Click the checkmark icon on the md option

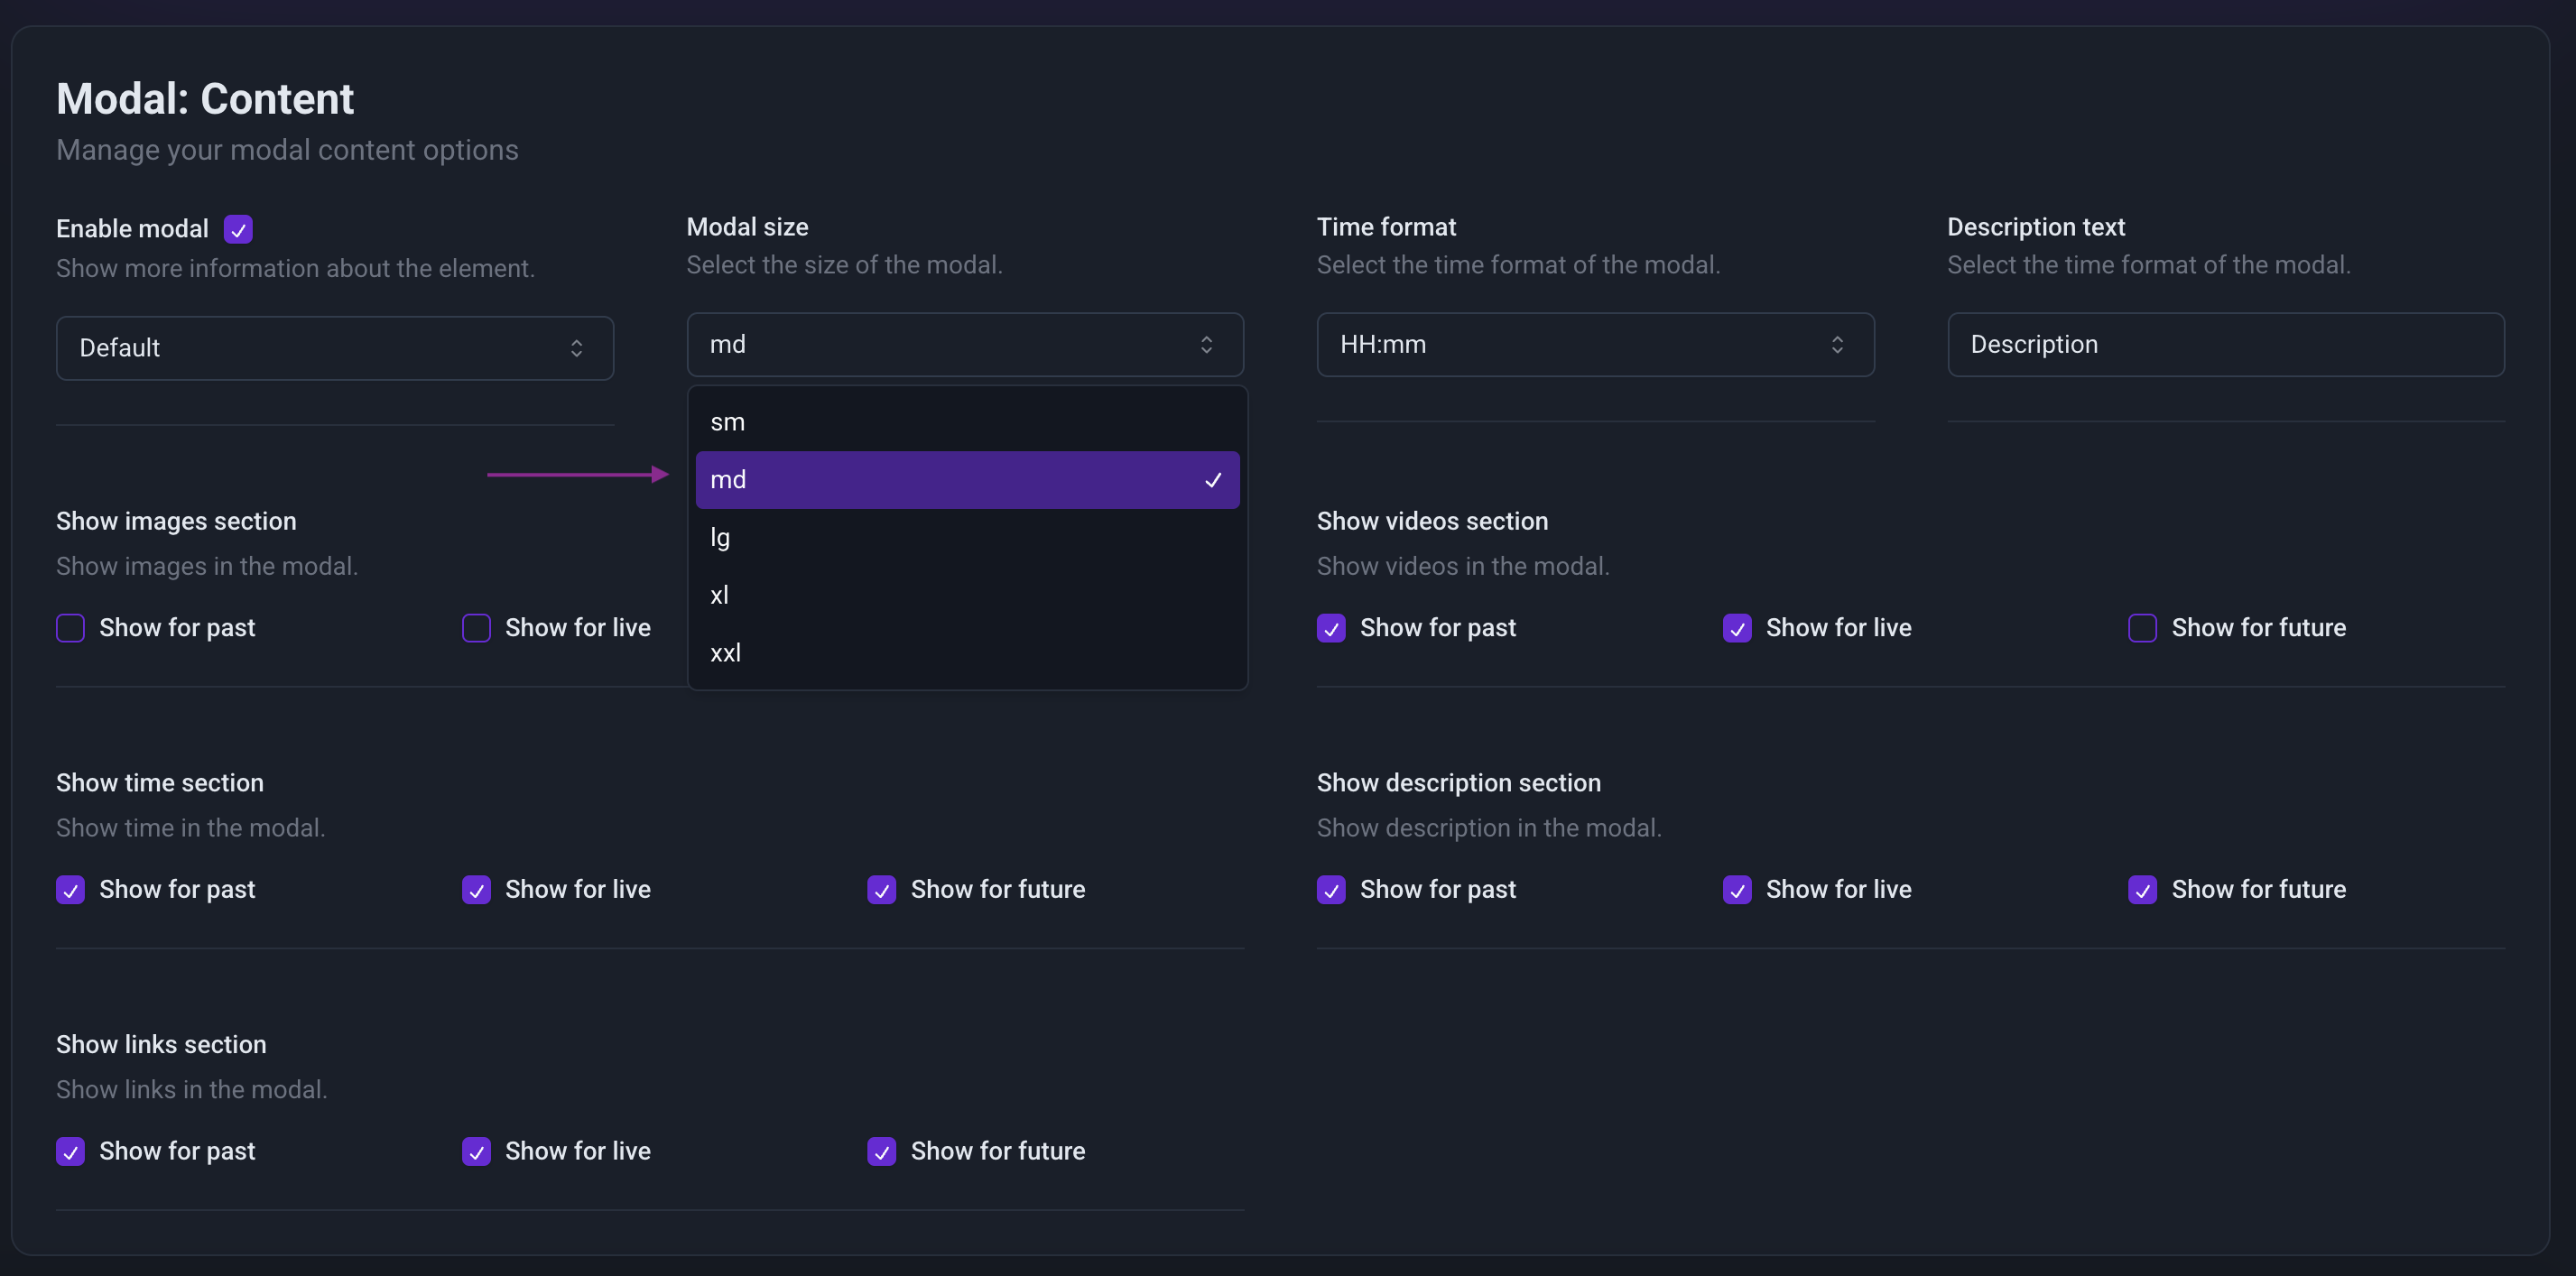(x=1213, y=480)
